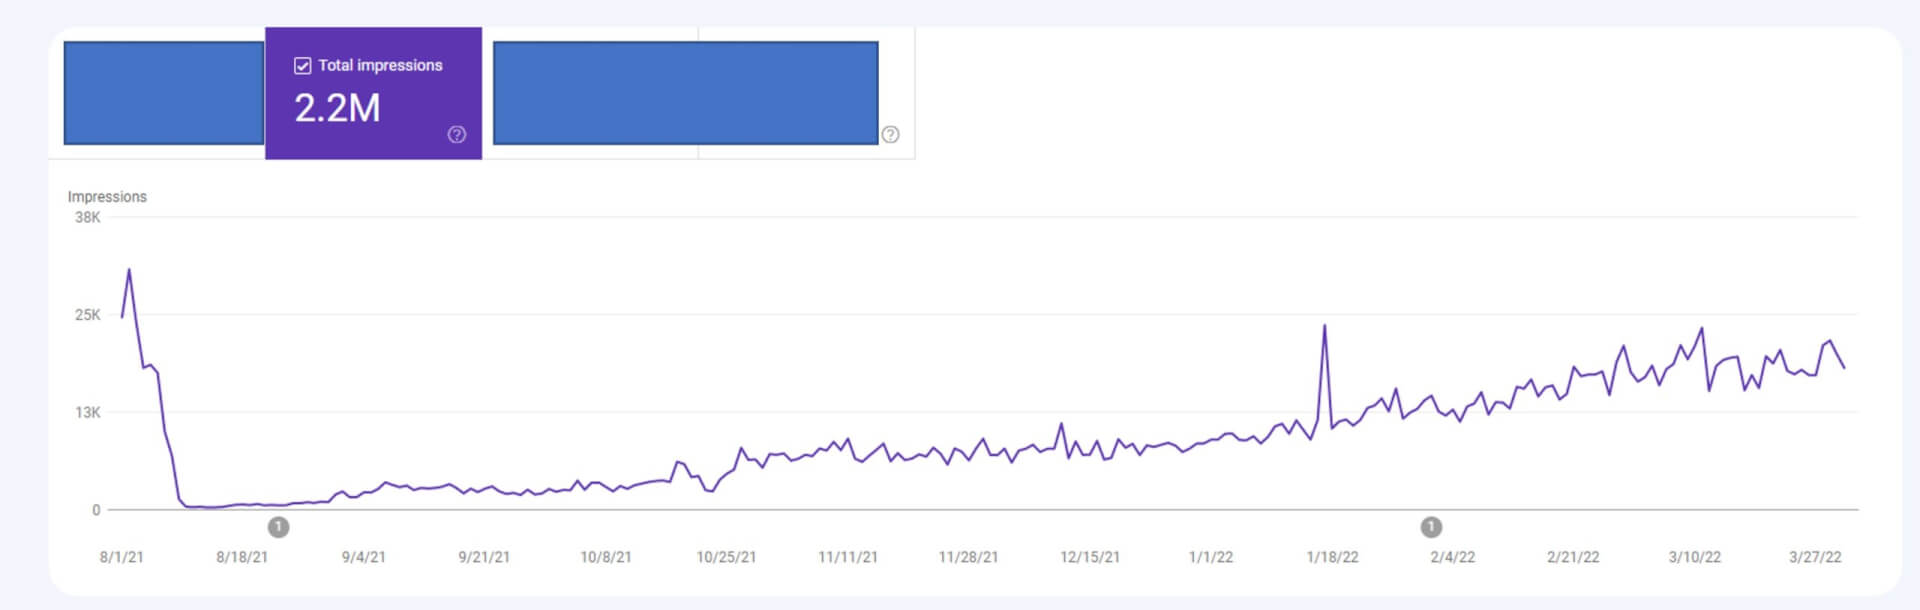1920x610 pixels.
Task: Click the Total impressions label text
Action: (380, 65)
